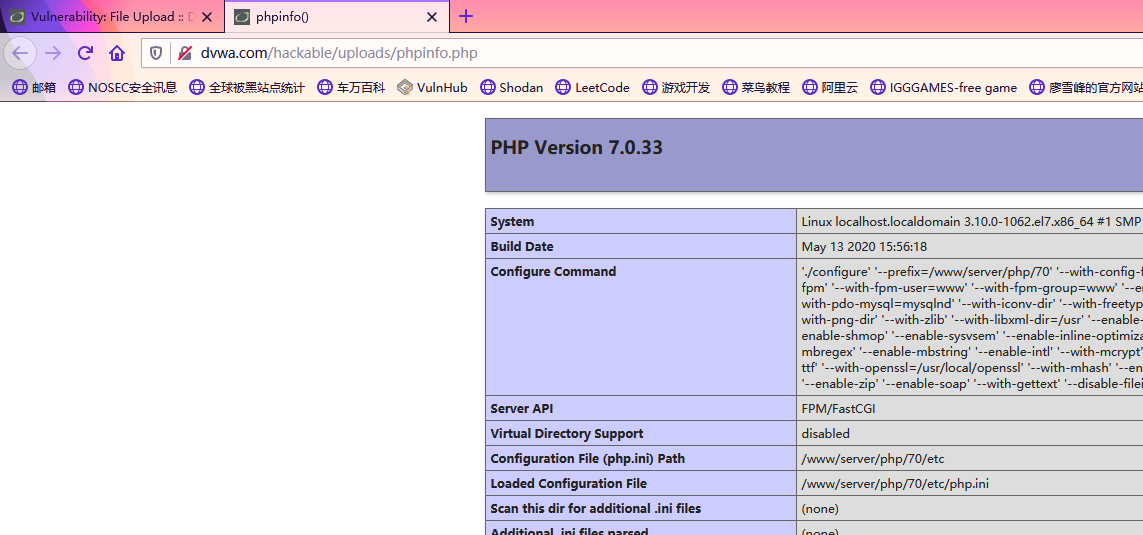Go to the browser Home page
This screenshot has height=535, width=1143.
[117, 53]
